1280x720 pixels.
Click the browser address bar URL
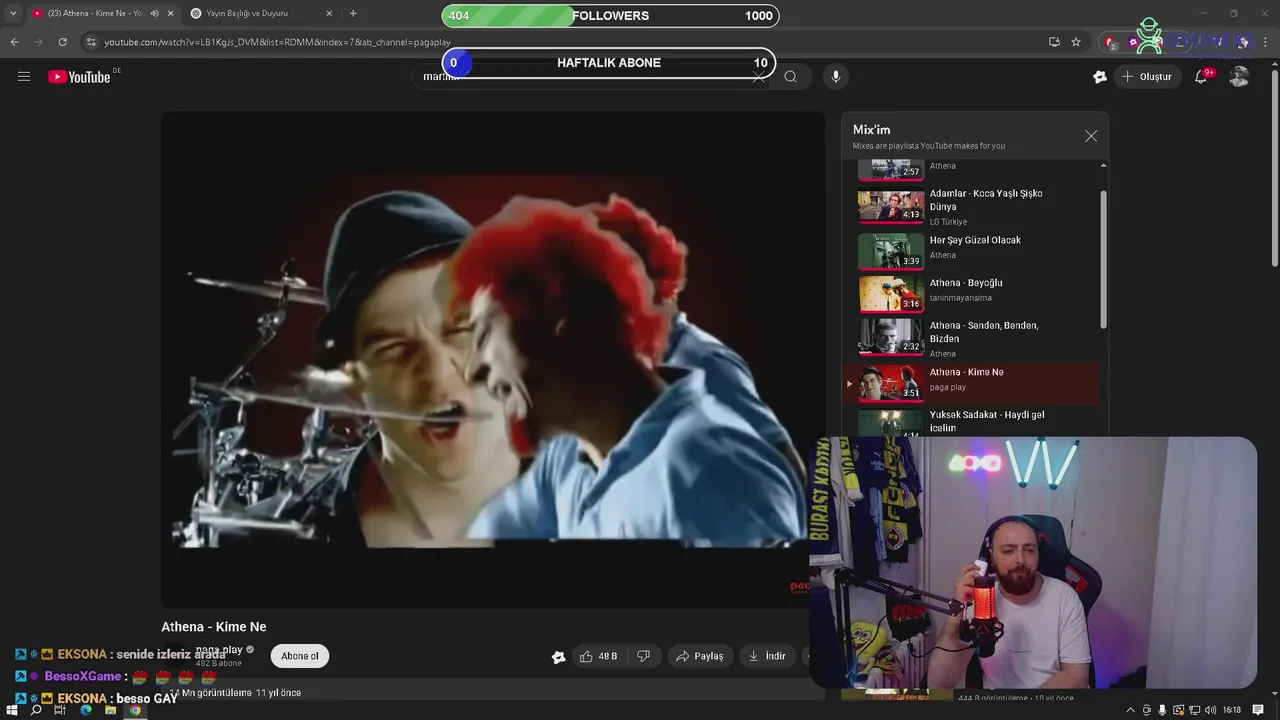pyautogui.click(x=277, y=42)
